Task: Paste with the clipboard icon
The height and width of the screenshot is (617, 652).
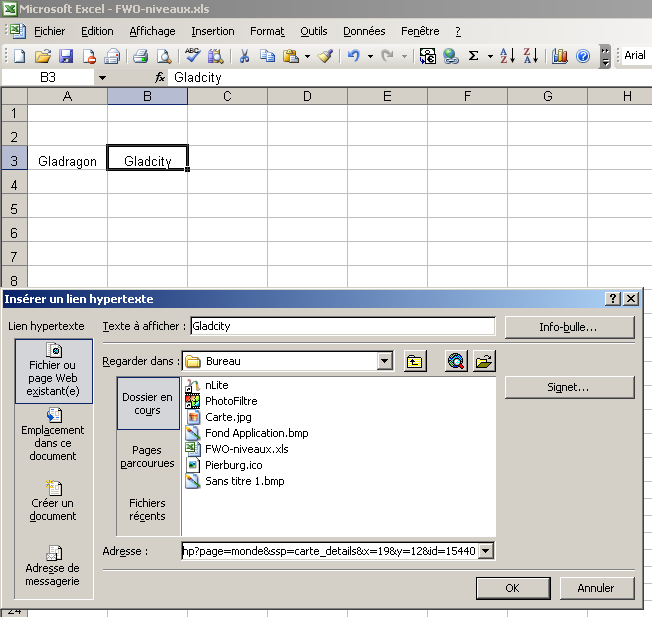Action: pos(291,56)
